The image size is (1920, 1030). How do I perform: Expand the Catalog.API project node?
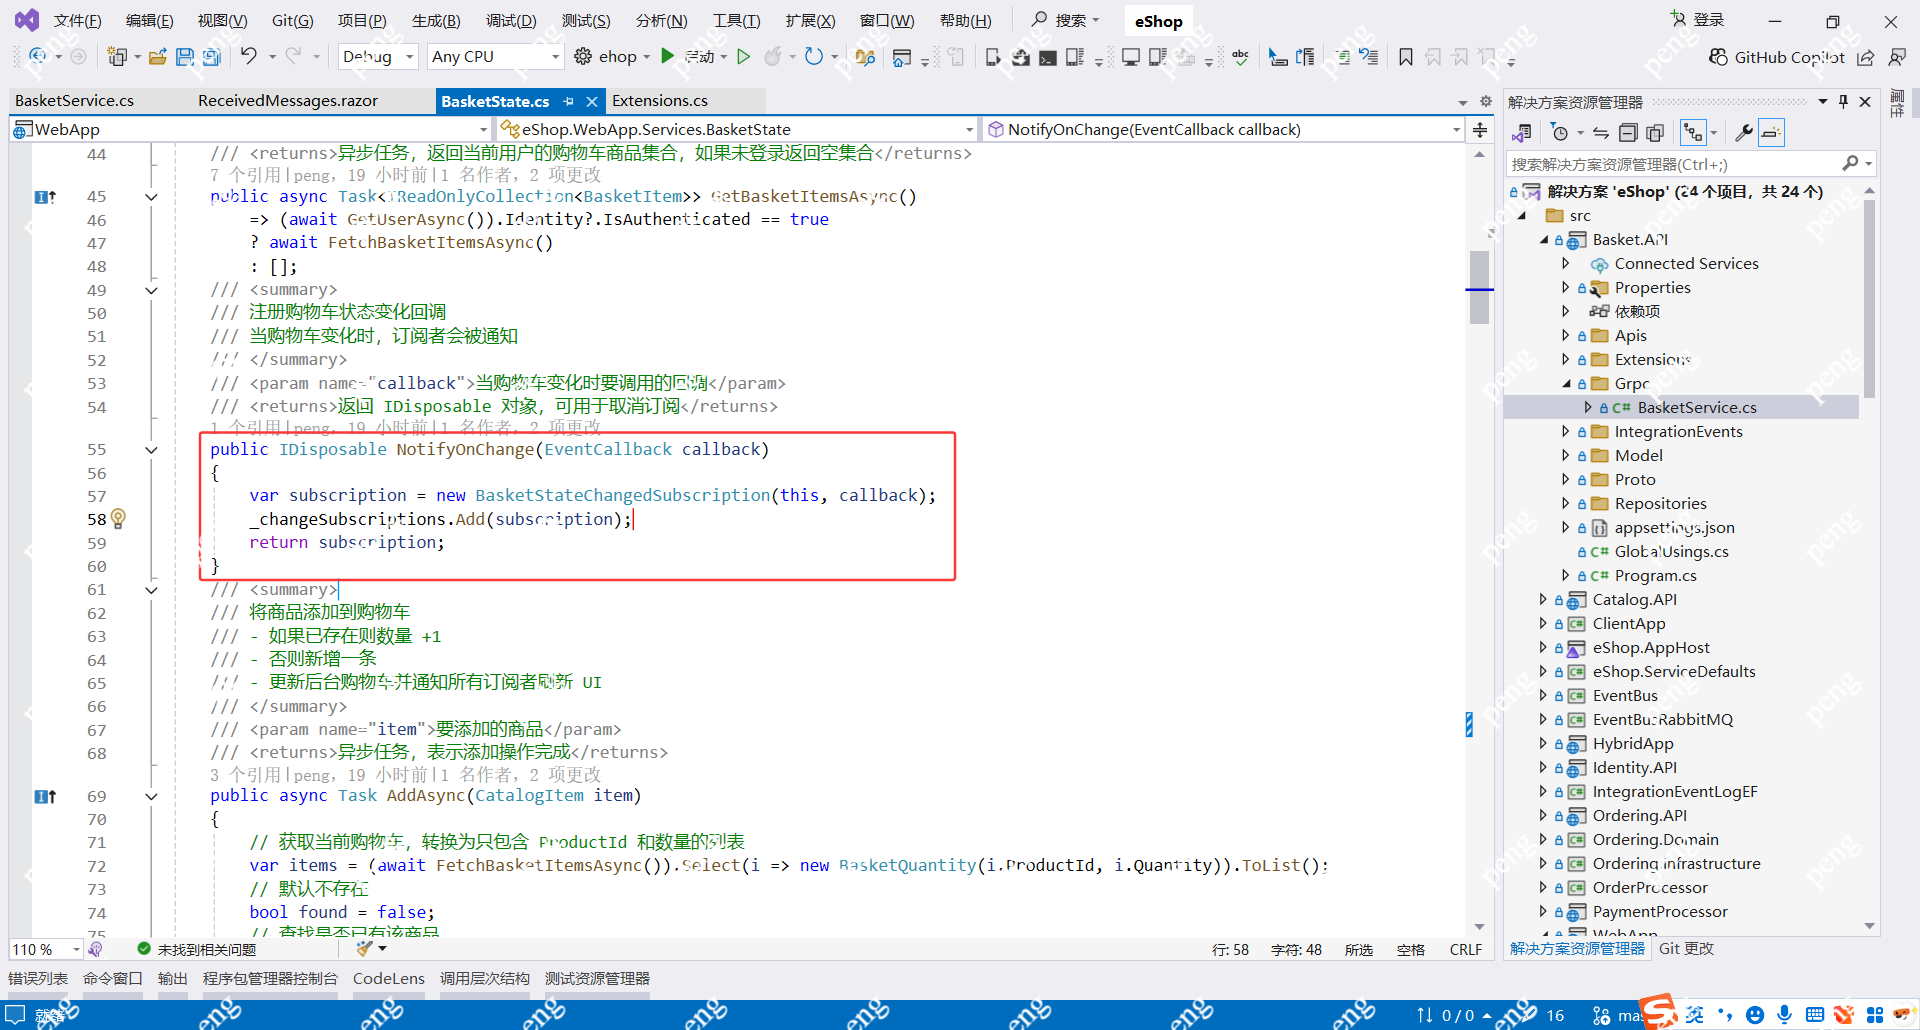click(1541, 599)
